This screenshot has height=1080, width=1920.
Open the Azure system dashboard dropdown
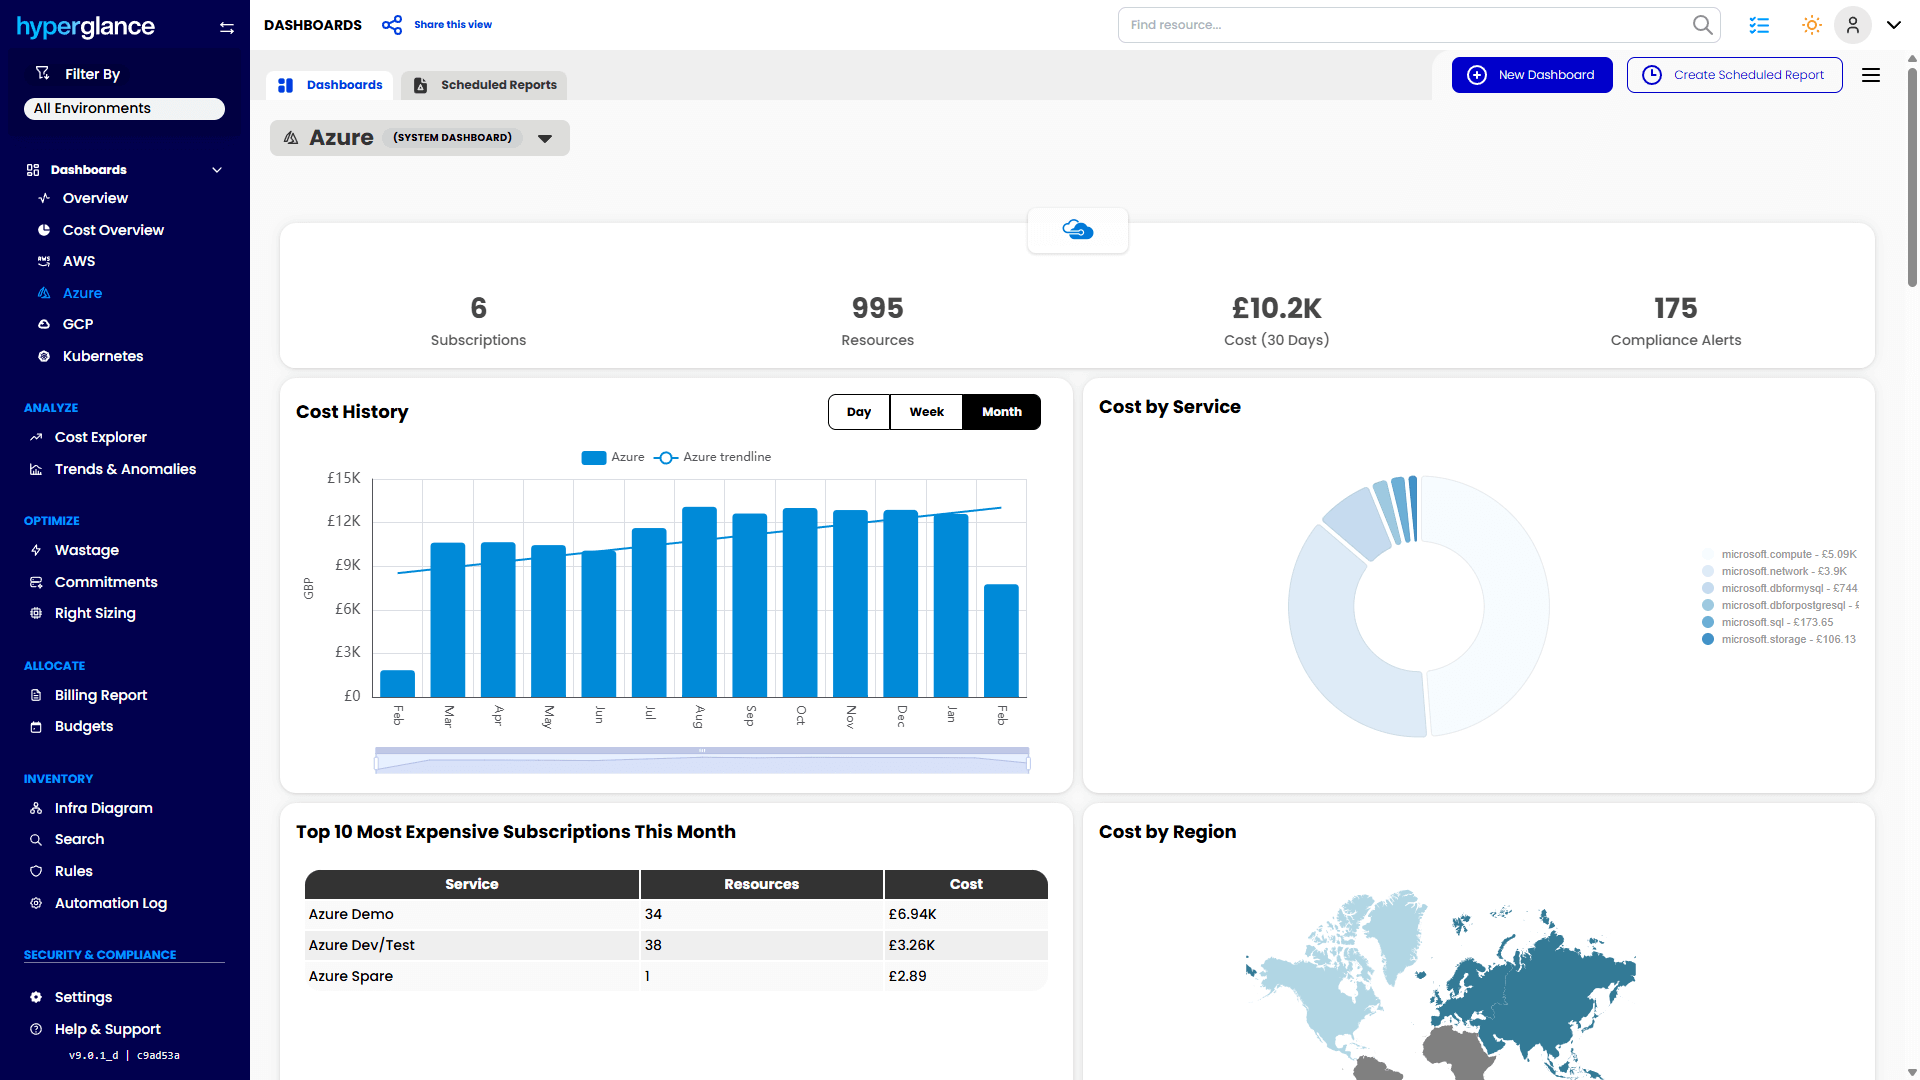pyautogui.click(x=545, y=138)
